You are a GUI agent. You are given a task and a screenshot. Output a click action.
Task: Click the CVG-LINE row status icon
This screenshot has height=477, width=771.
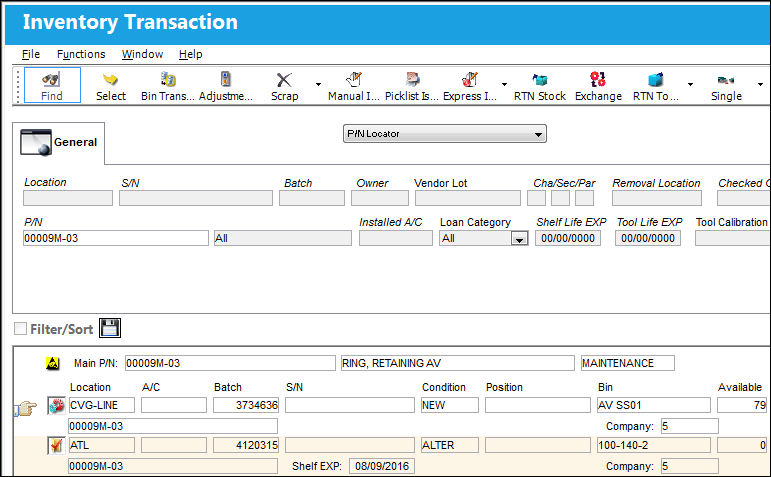tap(57, 405)
